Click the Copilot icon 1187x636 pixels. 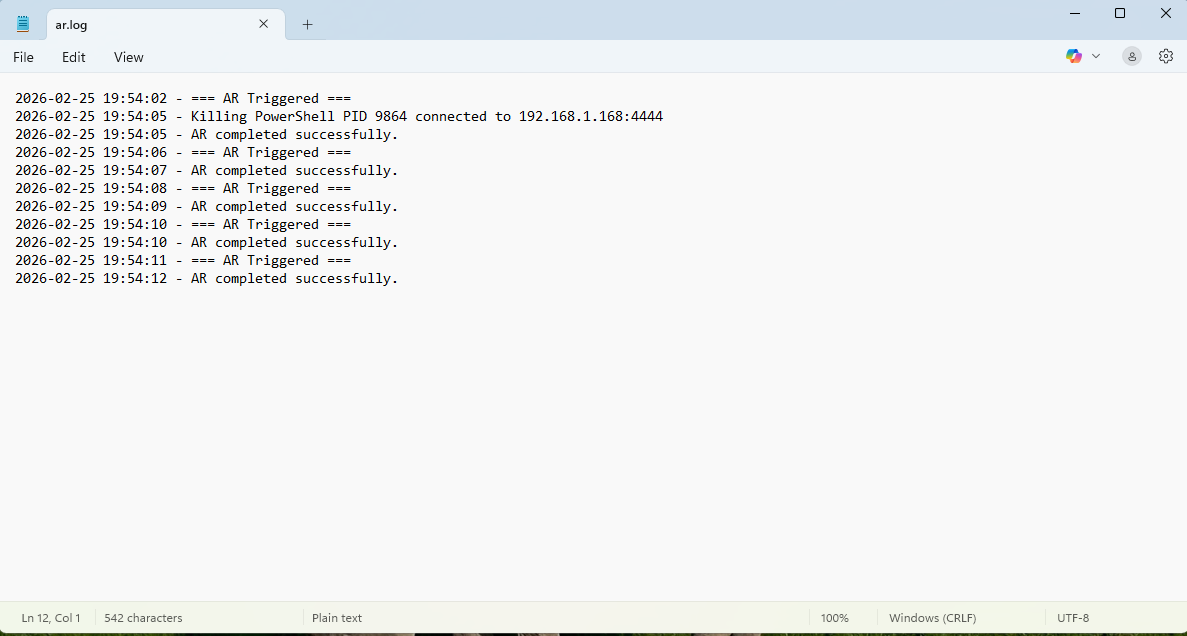pos(1074,57)
